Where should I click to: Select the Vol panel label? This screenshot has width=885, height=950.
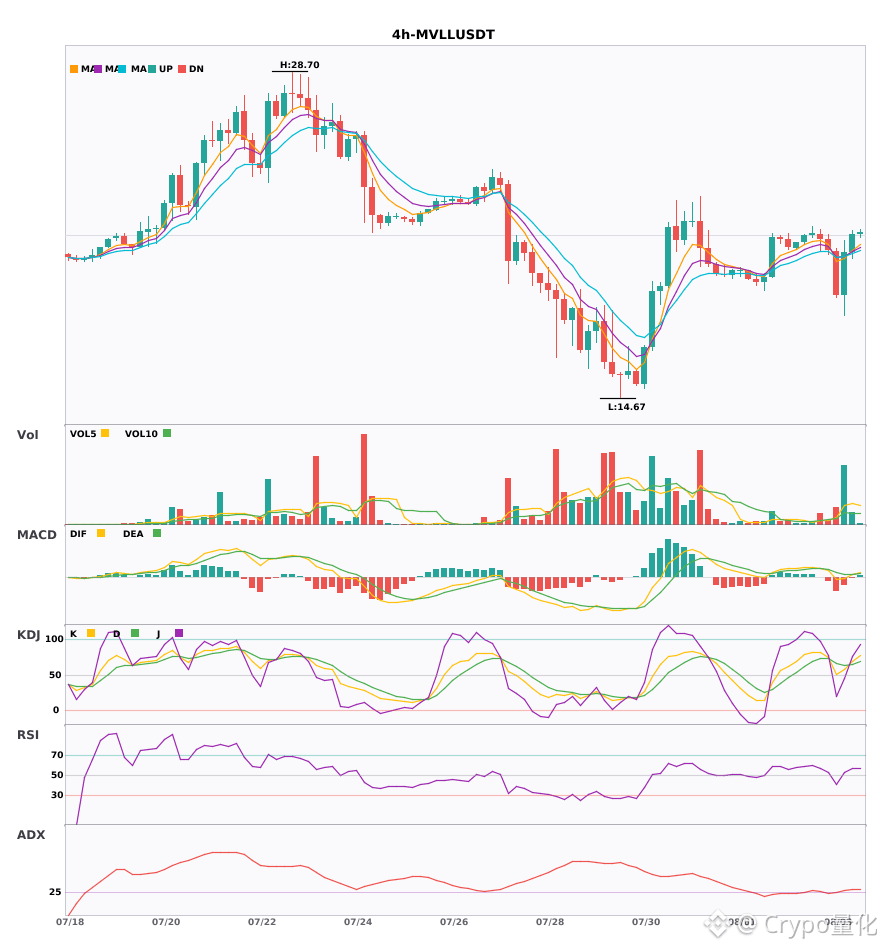coord(27,435)
